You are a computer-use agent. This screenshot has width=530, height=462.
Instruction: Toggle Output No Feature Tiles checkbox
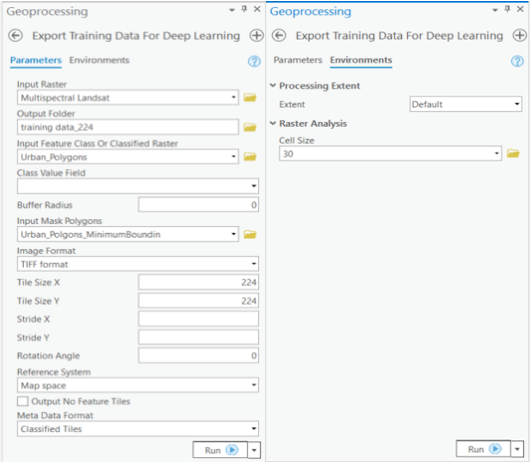pos(23,401)
